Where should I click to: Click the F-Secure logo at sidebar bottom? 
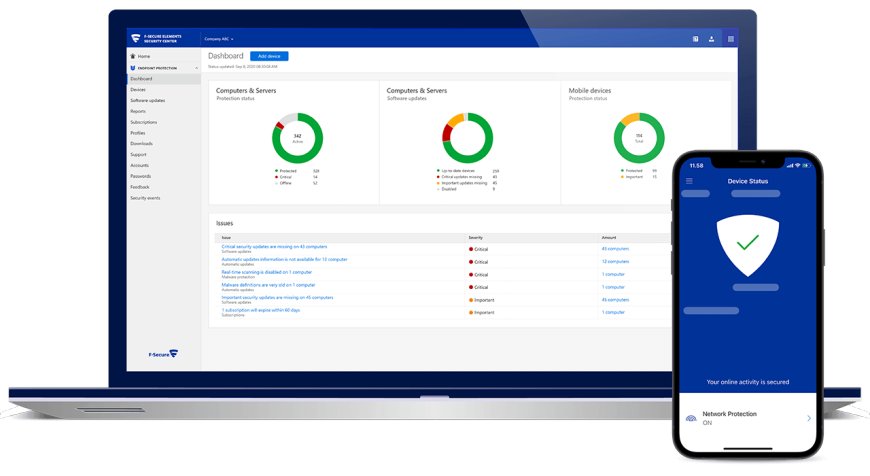pyautogui.click(x=163, y=353)
